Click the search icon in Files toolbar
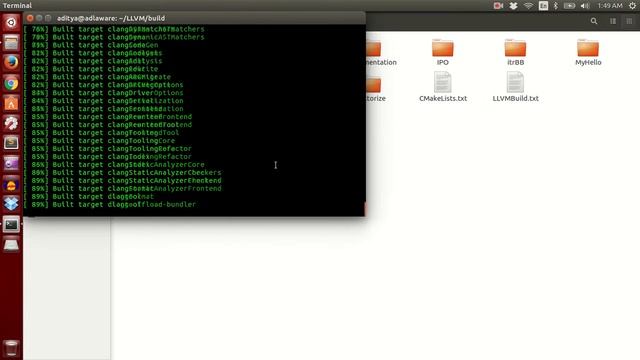 tap(594, 21)
